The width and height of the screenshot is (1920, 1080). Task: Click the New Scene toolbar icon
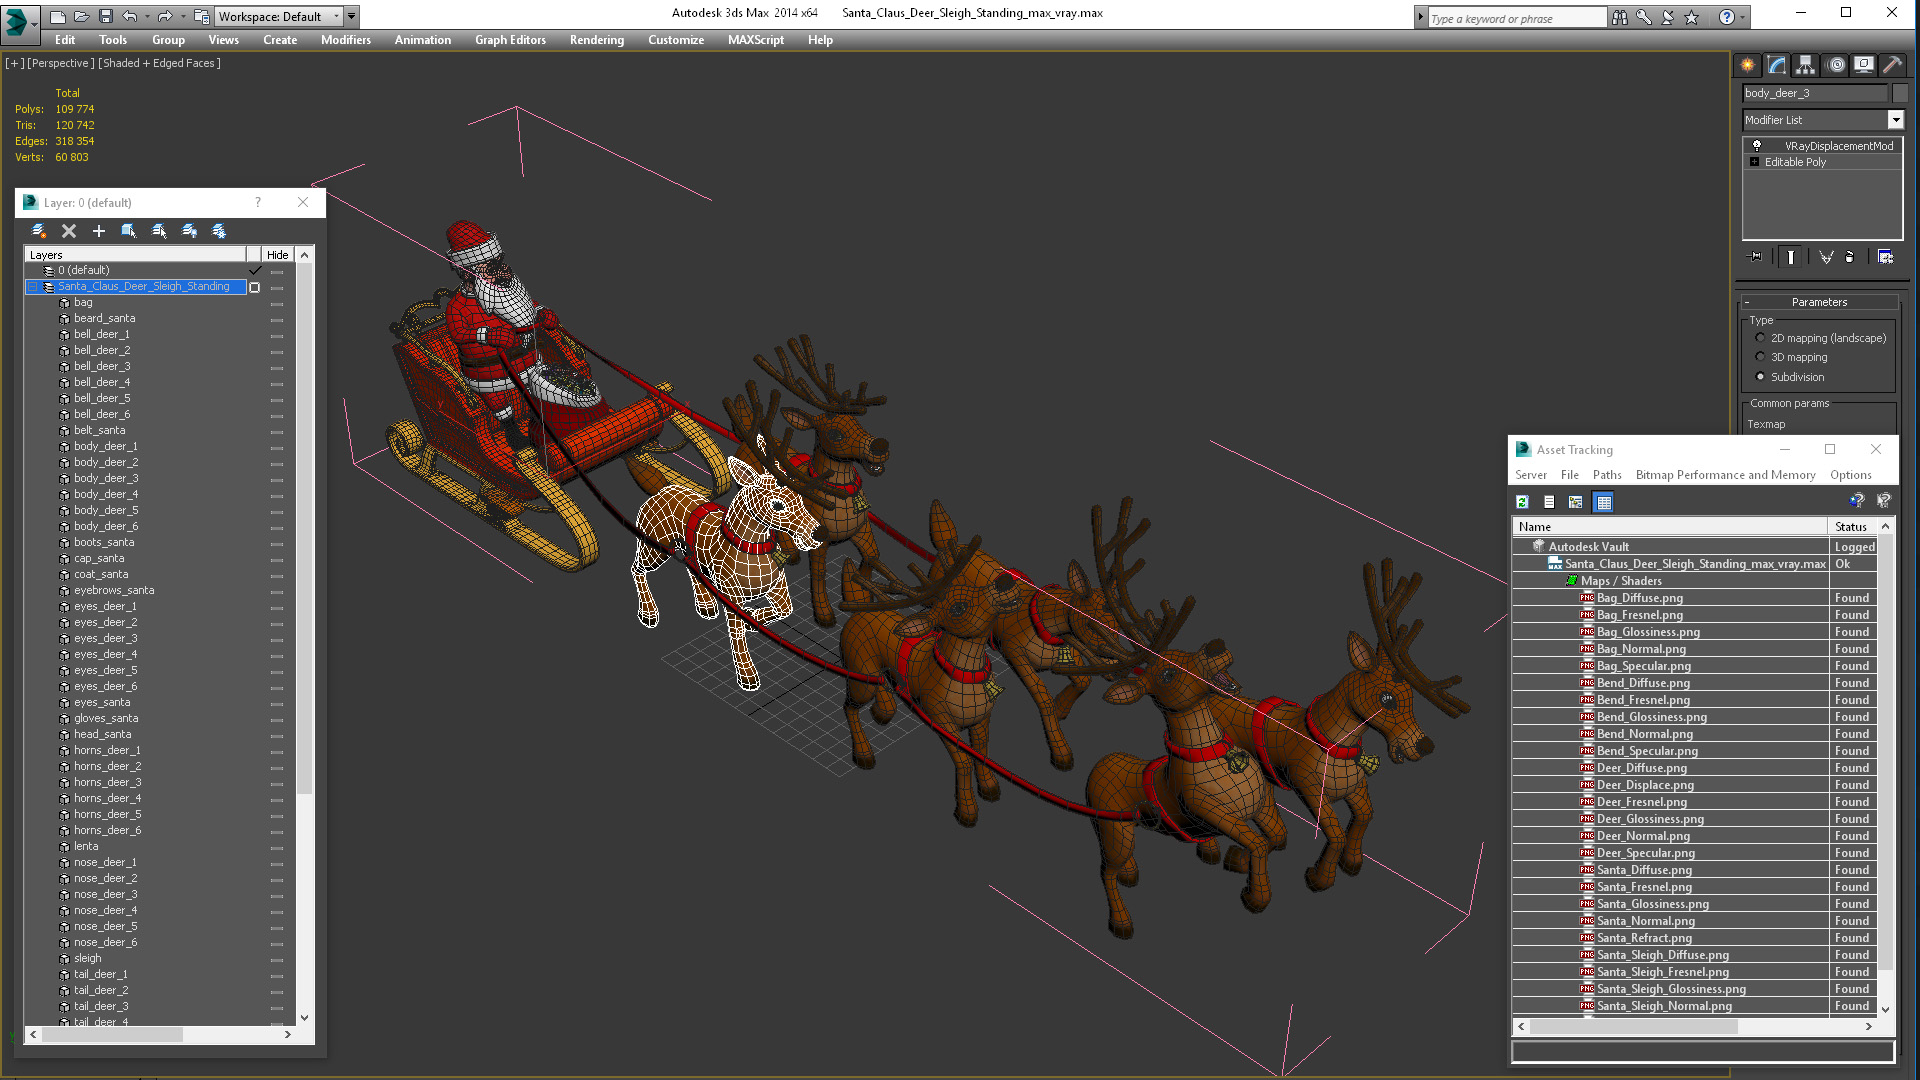pos(58,16)
